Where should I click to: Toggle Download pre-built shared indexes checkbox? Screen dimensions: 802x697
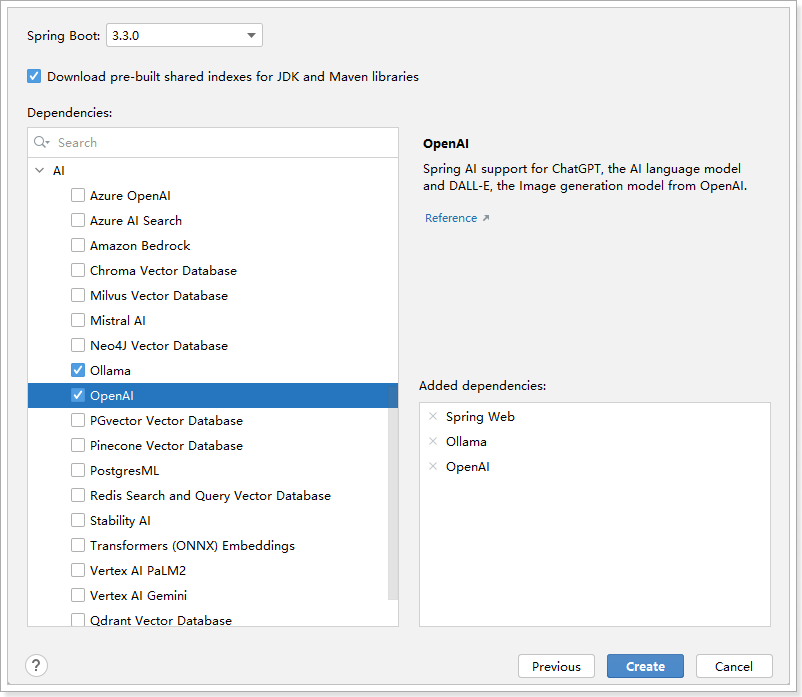pos(34,77)
